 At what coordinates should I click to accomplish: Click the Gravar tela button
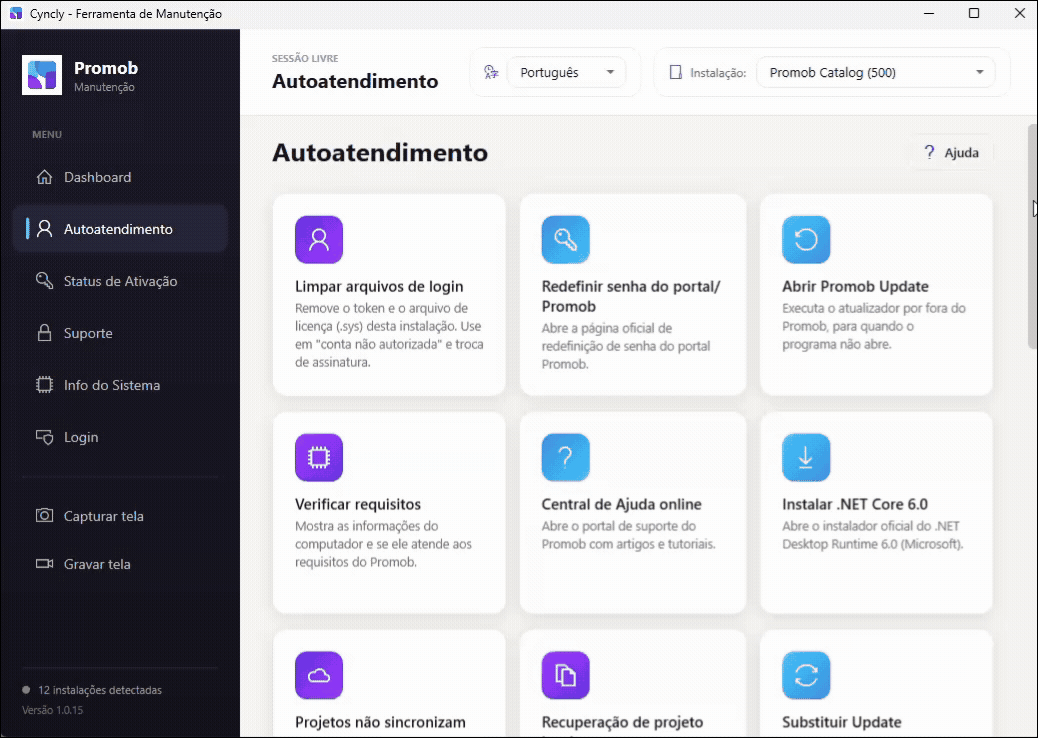click(120, 564)
